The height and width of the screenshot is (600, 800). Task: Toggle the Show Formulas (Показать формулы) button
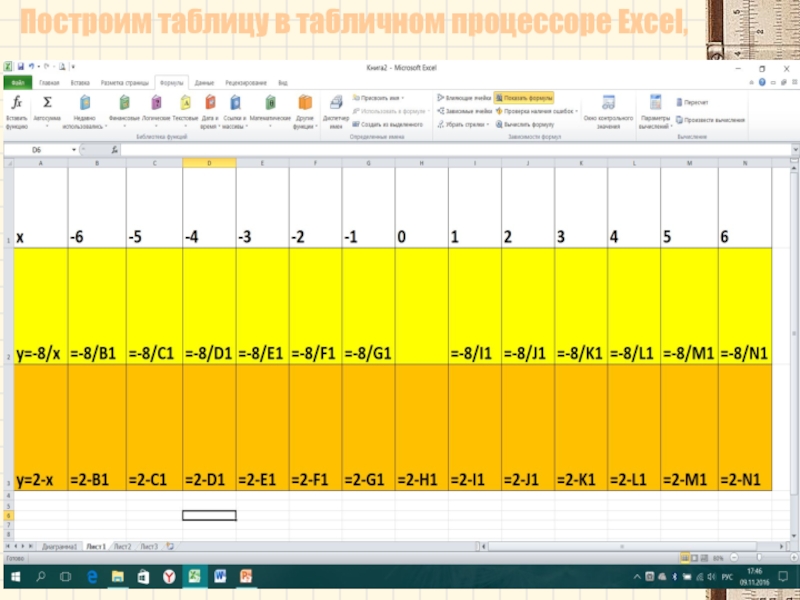click(x=524, y=98)
